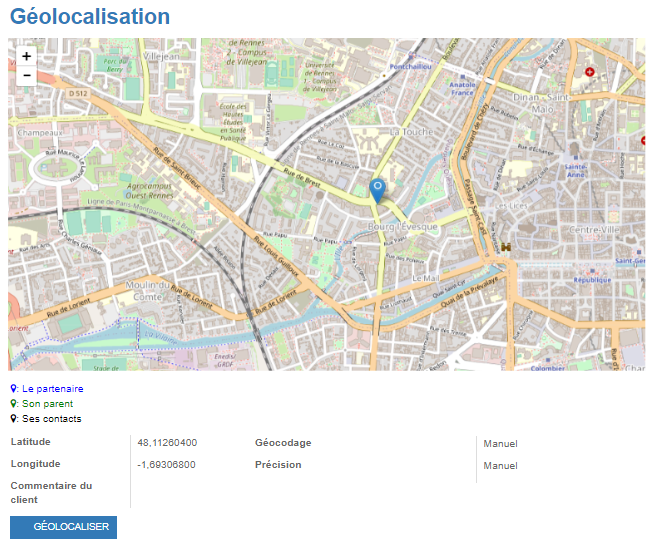The image size is (652, 547).
Task: Click the blue partner location marker
Action: tap(378, 191)
